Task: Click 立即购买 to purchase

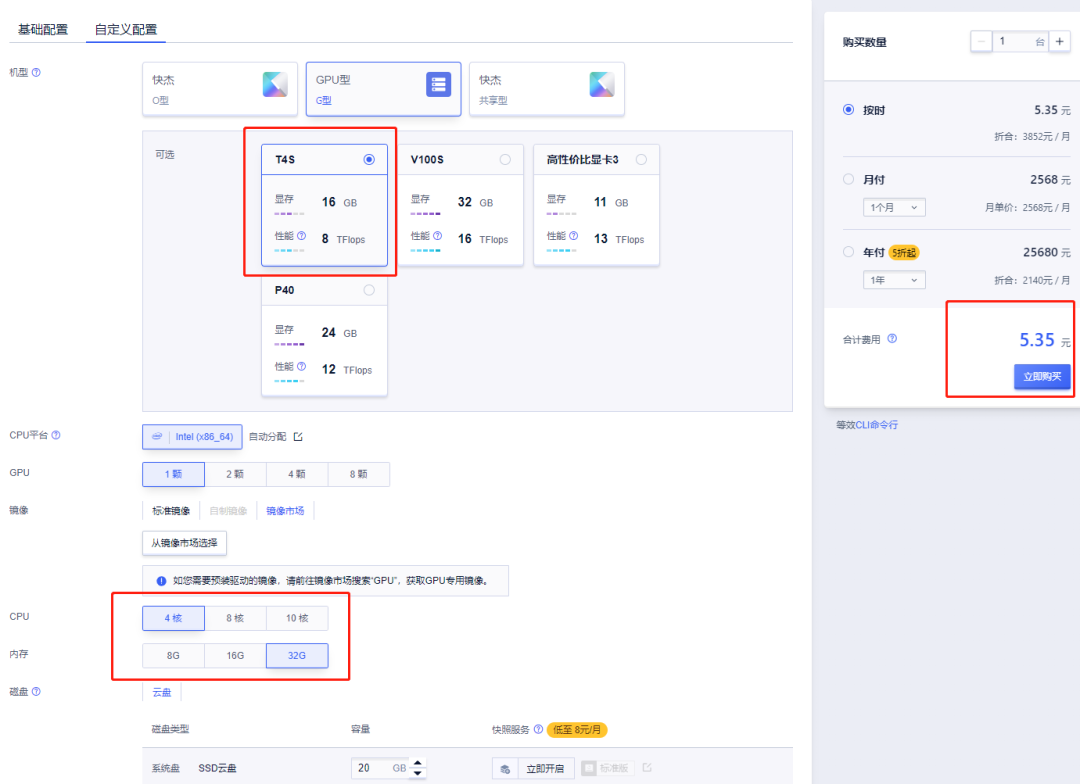Action: tap(1042, 376)
